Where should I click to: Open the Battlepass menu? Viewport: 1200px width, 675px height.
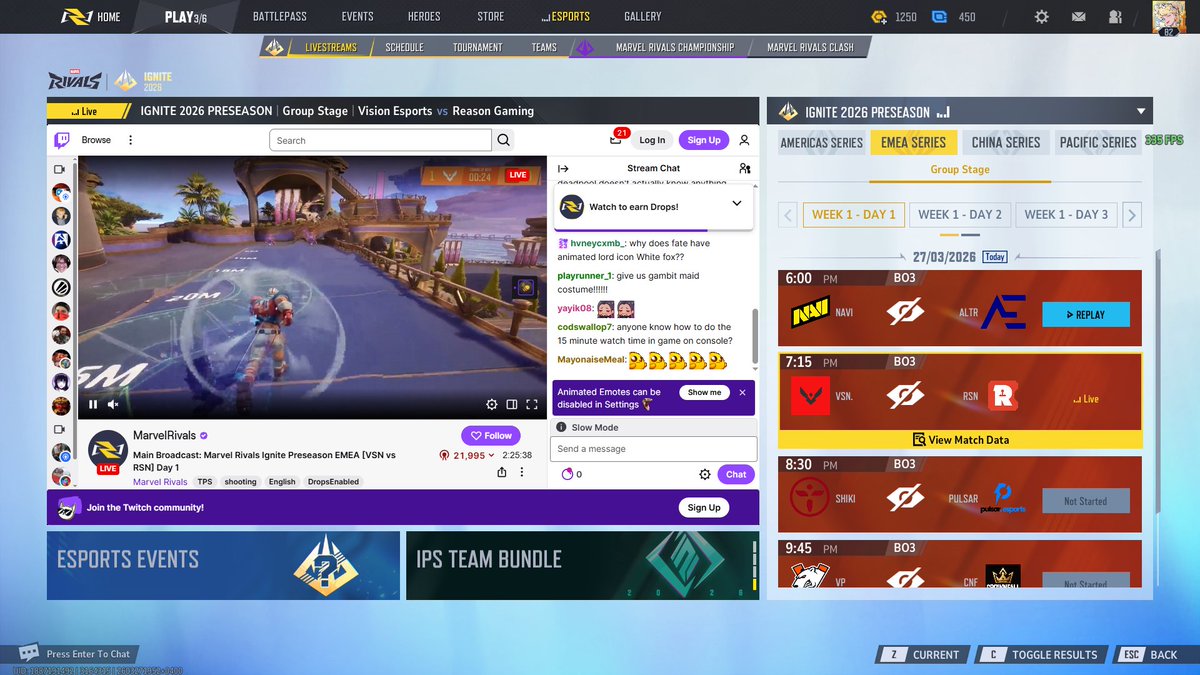tap(280, 17)
